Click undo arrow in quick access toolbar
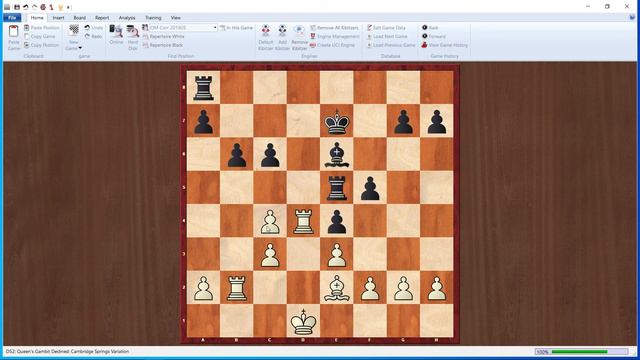640x360 pixels. 26,7
